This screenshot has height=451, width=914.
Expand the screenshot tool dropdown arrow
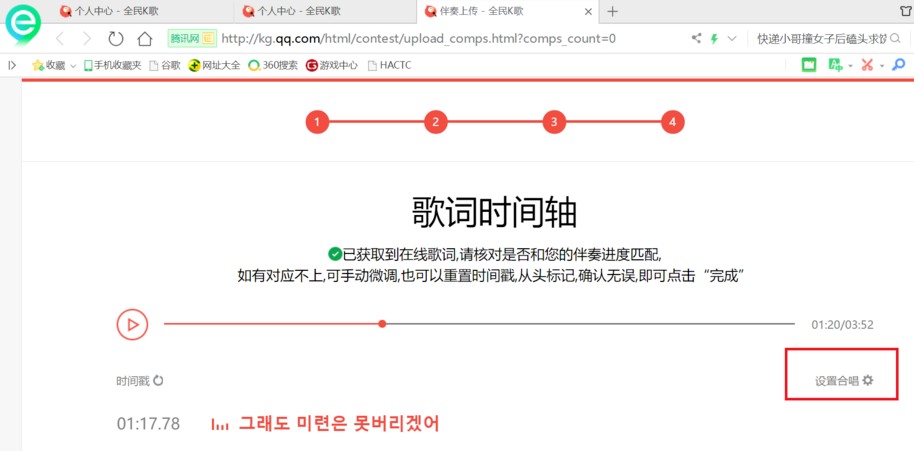(x=882, y=66)
